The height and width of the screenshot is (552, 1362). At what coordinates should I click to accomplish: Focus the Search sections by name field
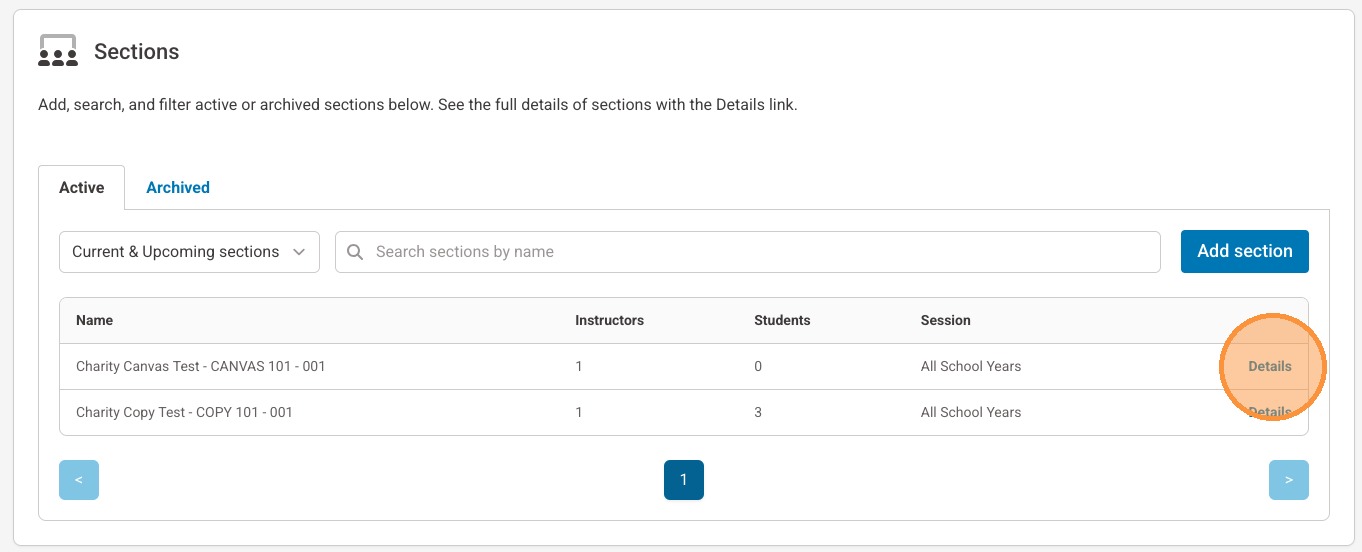pos(760,252)
